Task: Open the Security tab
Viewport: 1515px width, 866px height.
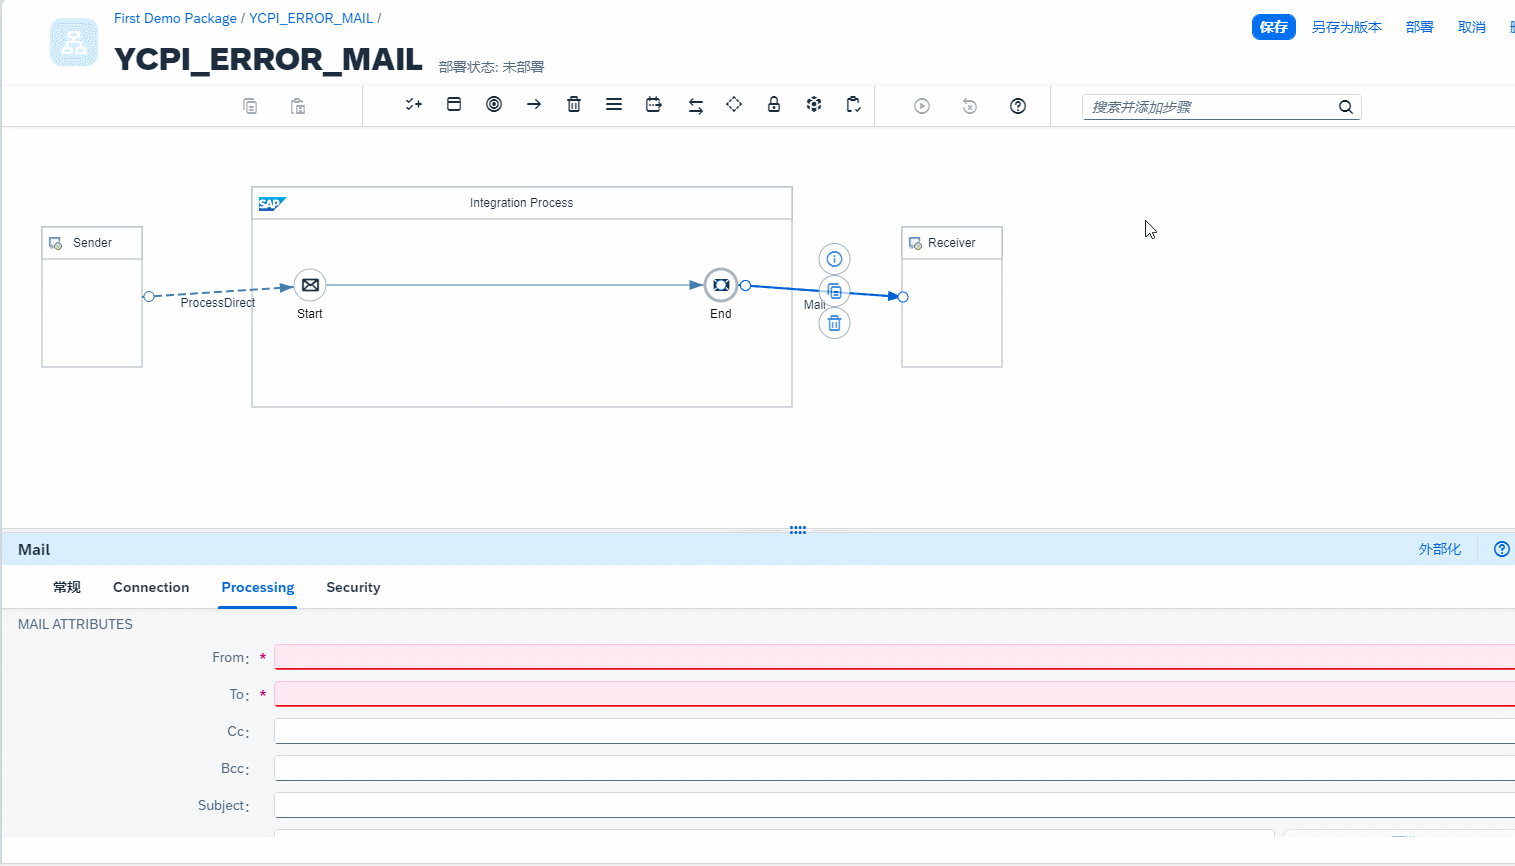Action: pyautogui.click(x=353, y=587)
